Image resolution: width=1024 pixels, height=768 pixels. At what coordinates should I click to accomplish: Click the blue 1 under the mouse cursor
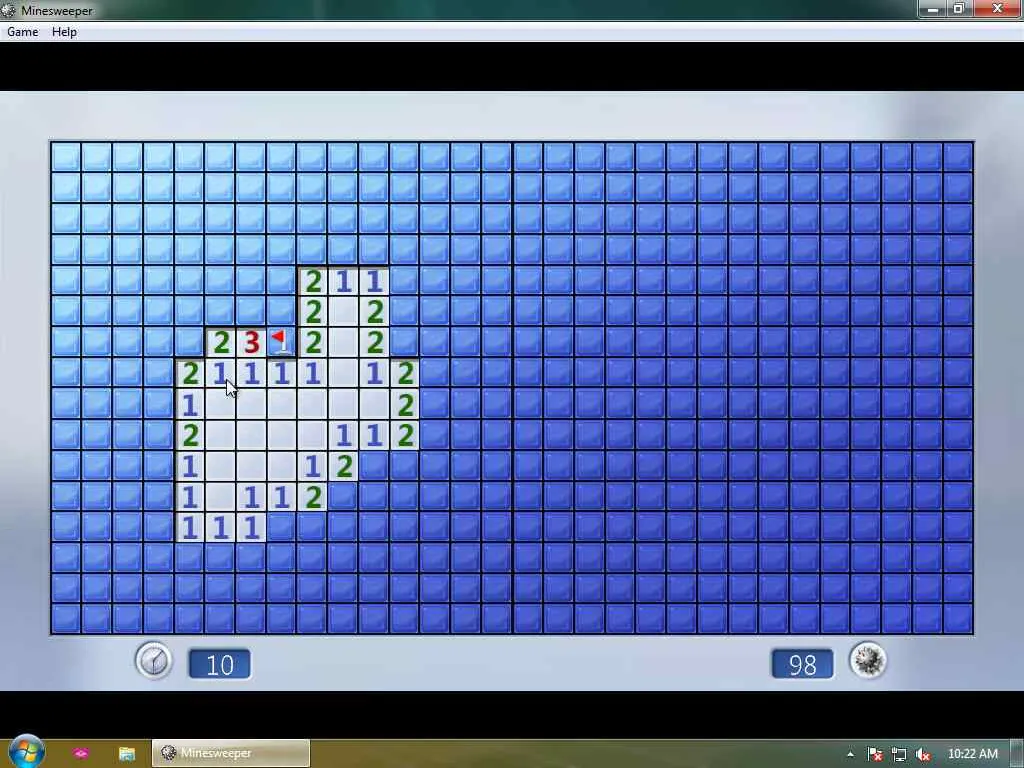(x=220, y=373)
